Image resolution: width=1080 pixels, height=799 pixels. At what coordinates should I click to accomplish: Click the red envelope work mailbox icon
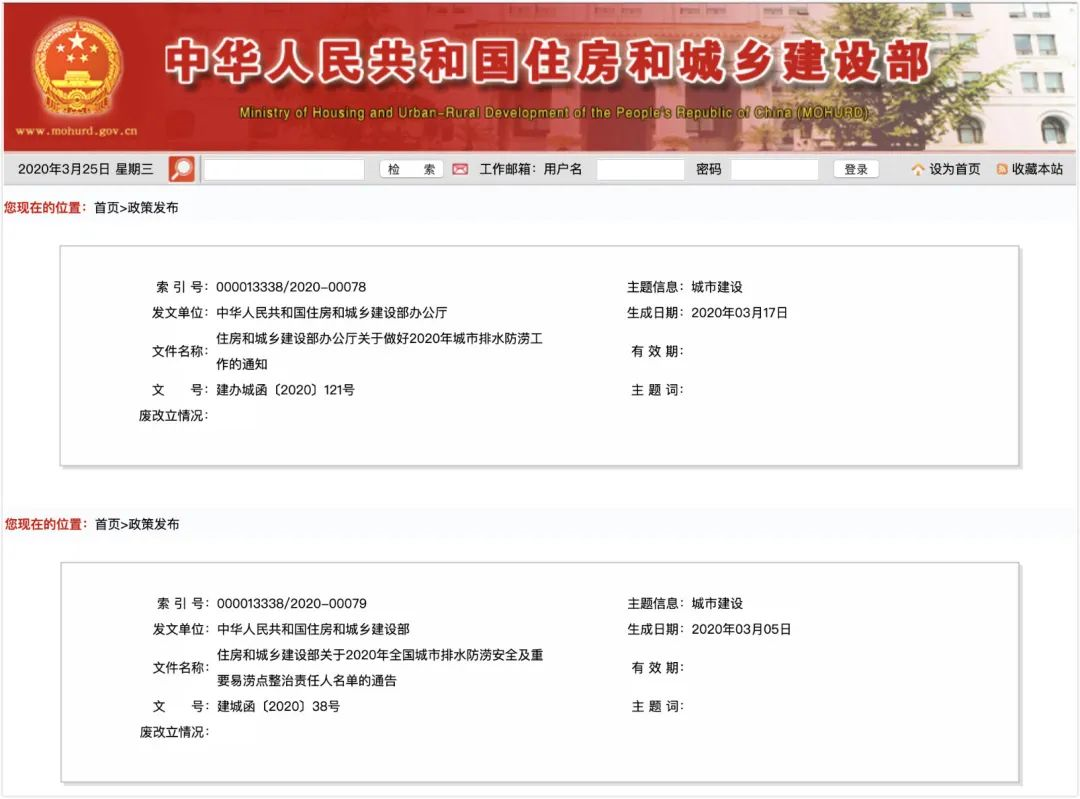point(460,169)
